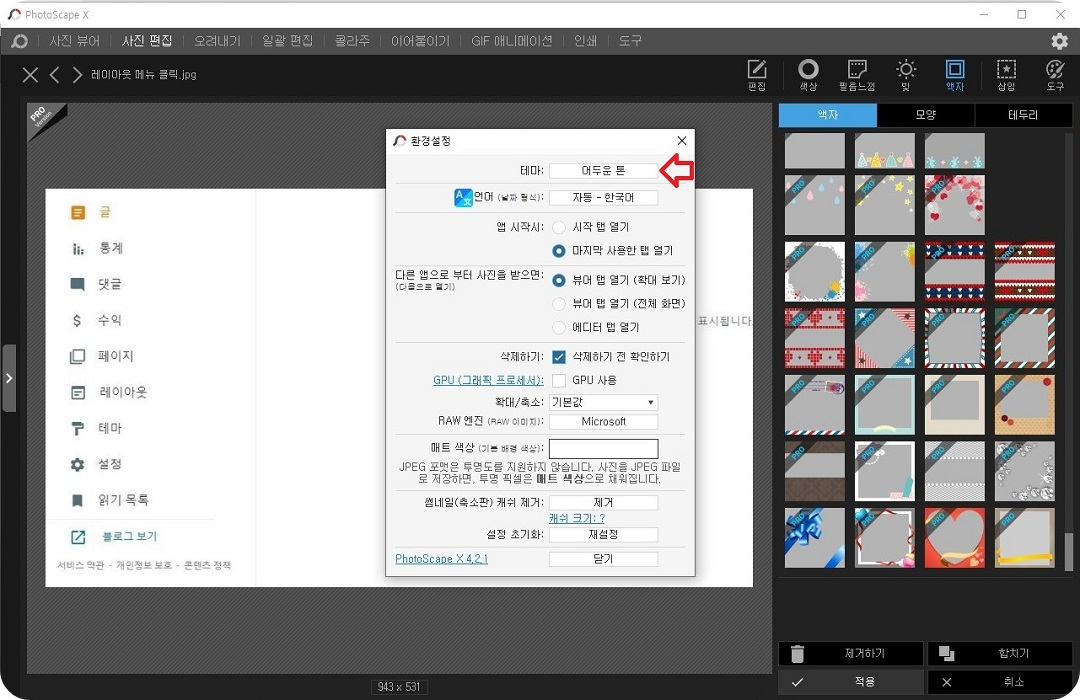Click the 블로그 보기 external link icon
1080x700 pixels.
78,537
